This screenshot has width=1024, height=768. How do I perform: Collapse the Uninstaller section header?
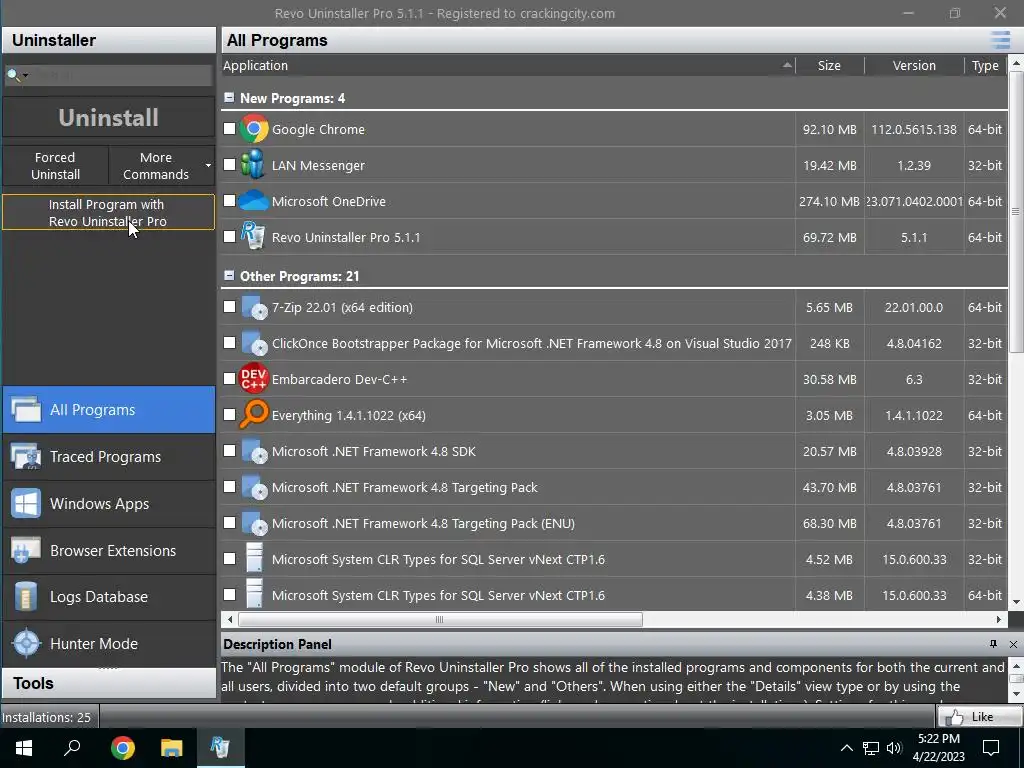point(108,40)
